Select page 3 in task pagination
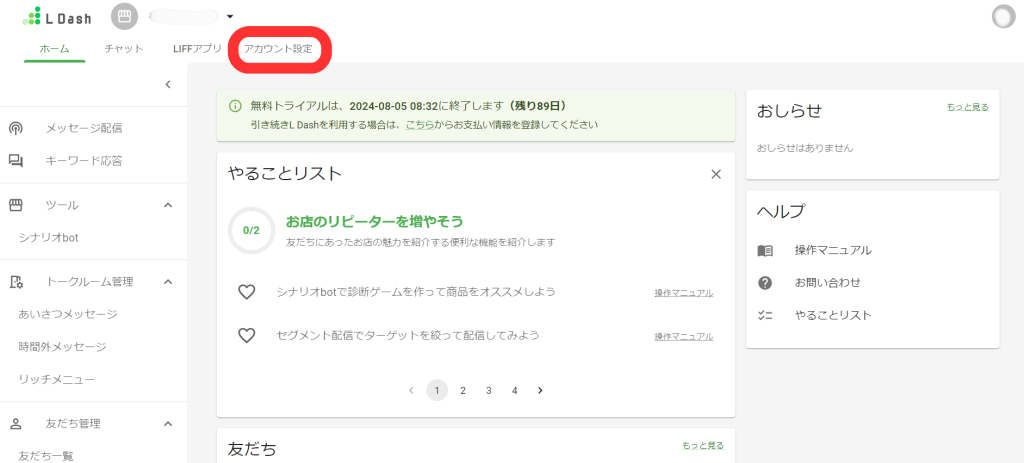 click(x=488, y=391)
